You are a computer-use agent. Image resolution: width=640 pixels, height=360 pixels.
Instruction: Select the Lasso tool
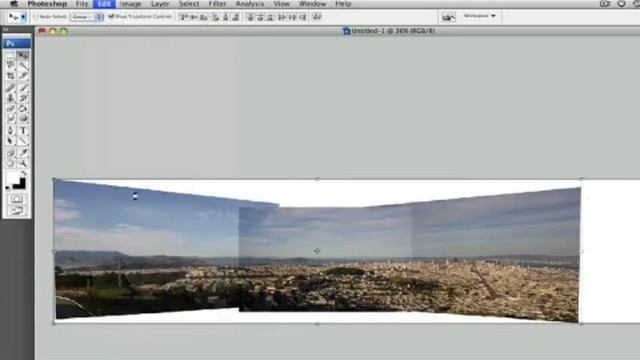click(11, 65)
